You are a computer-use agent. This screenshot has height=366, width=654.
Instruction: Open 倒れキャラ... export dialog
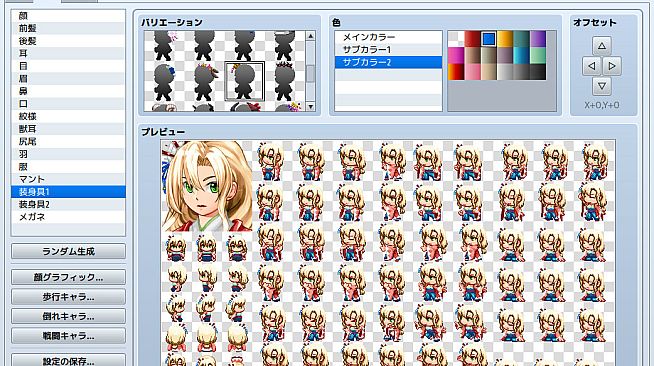click(68, 316)
